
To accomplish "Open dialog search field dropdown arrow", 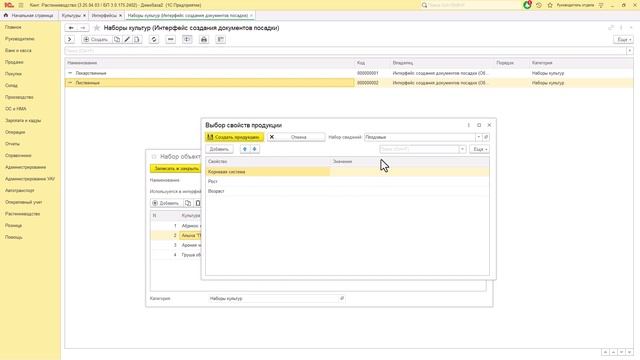I will pyautogui.click(x=462, y=149).
